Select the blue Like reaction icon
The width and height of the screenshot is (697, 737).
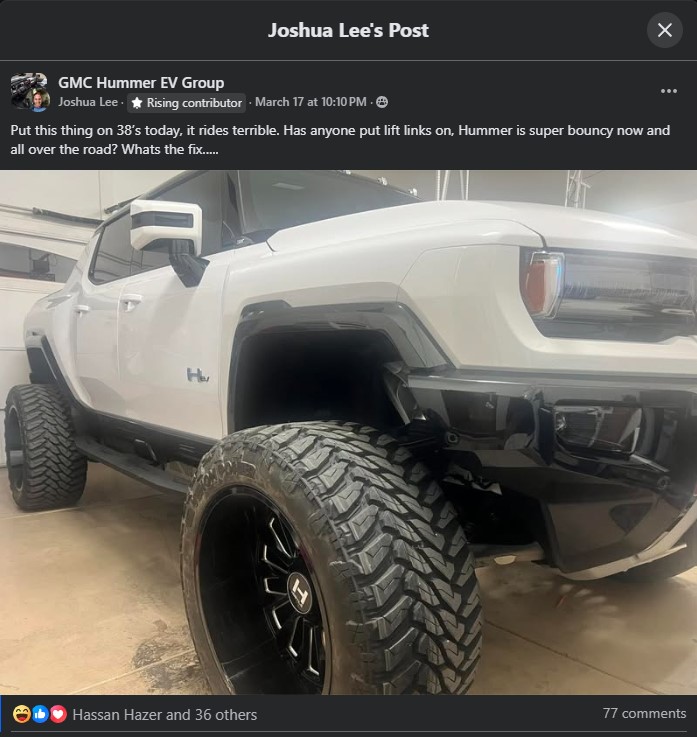40,714
